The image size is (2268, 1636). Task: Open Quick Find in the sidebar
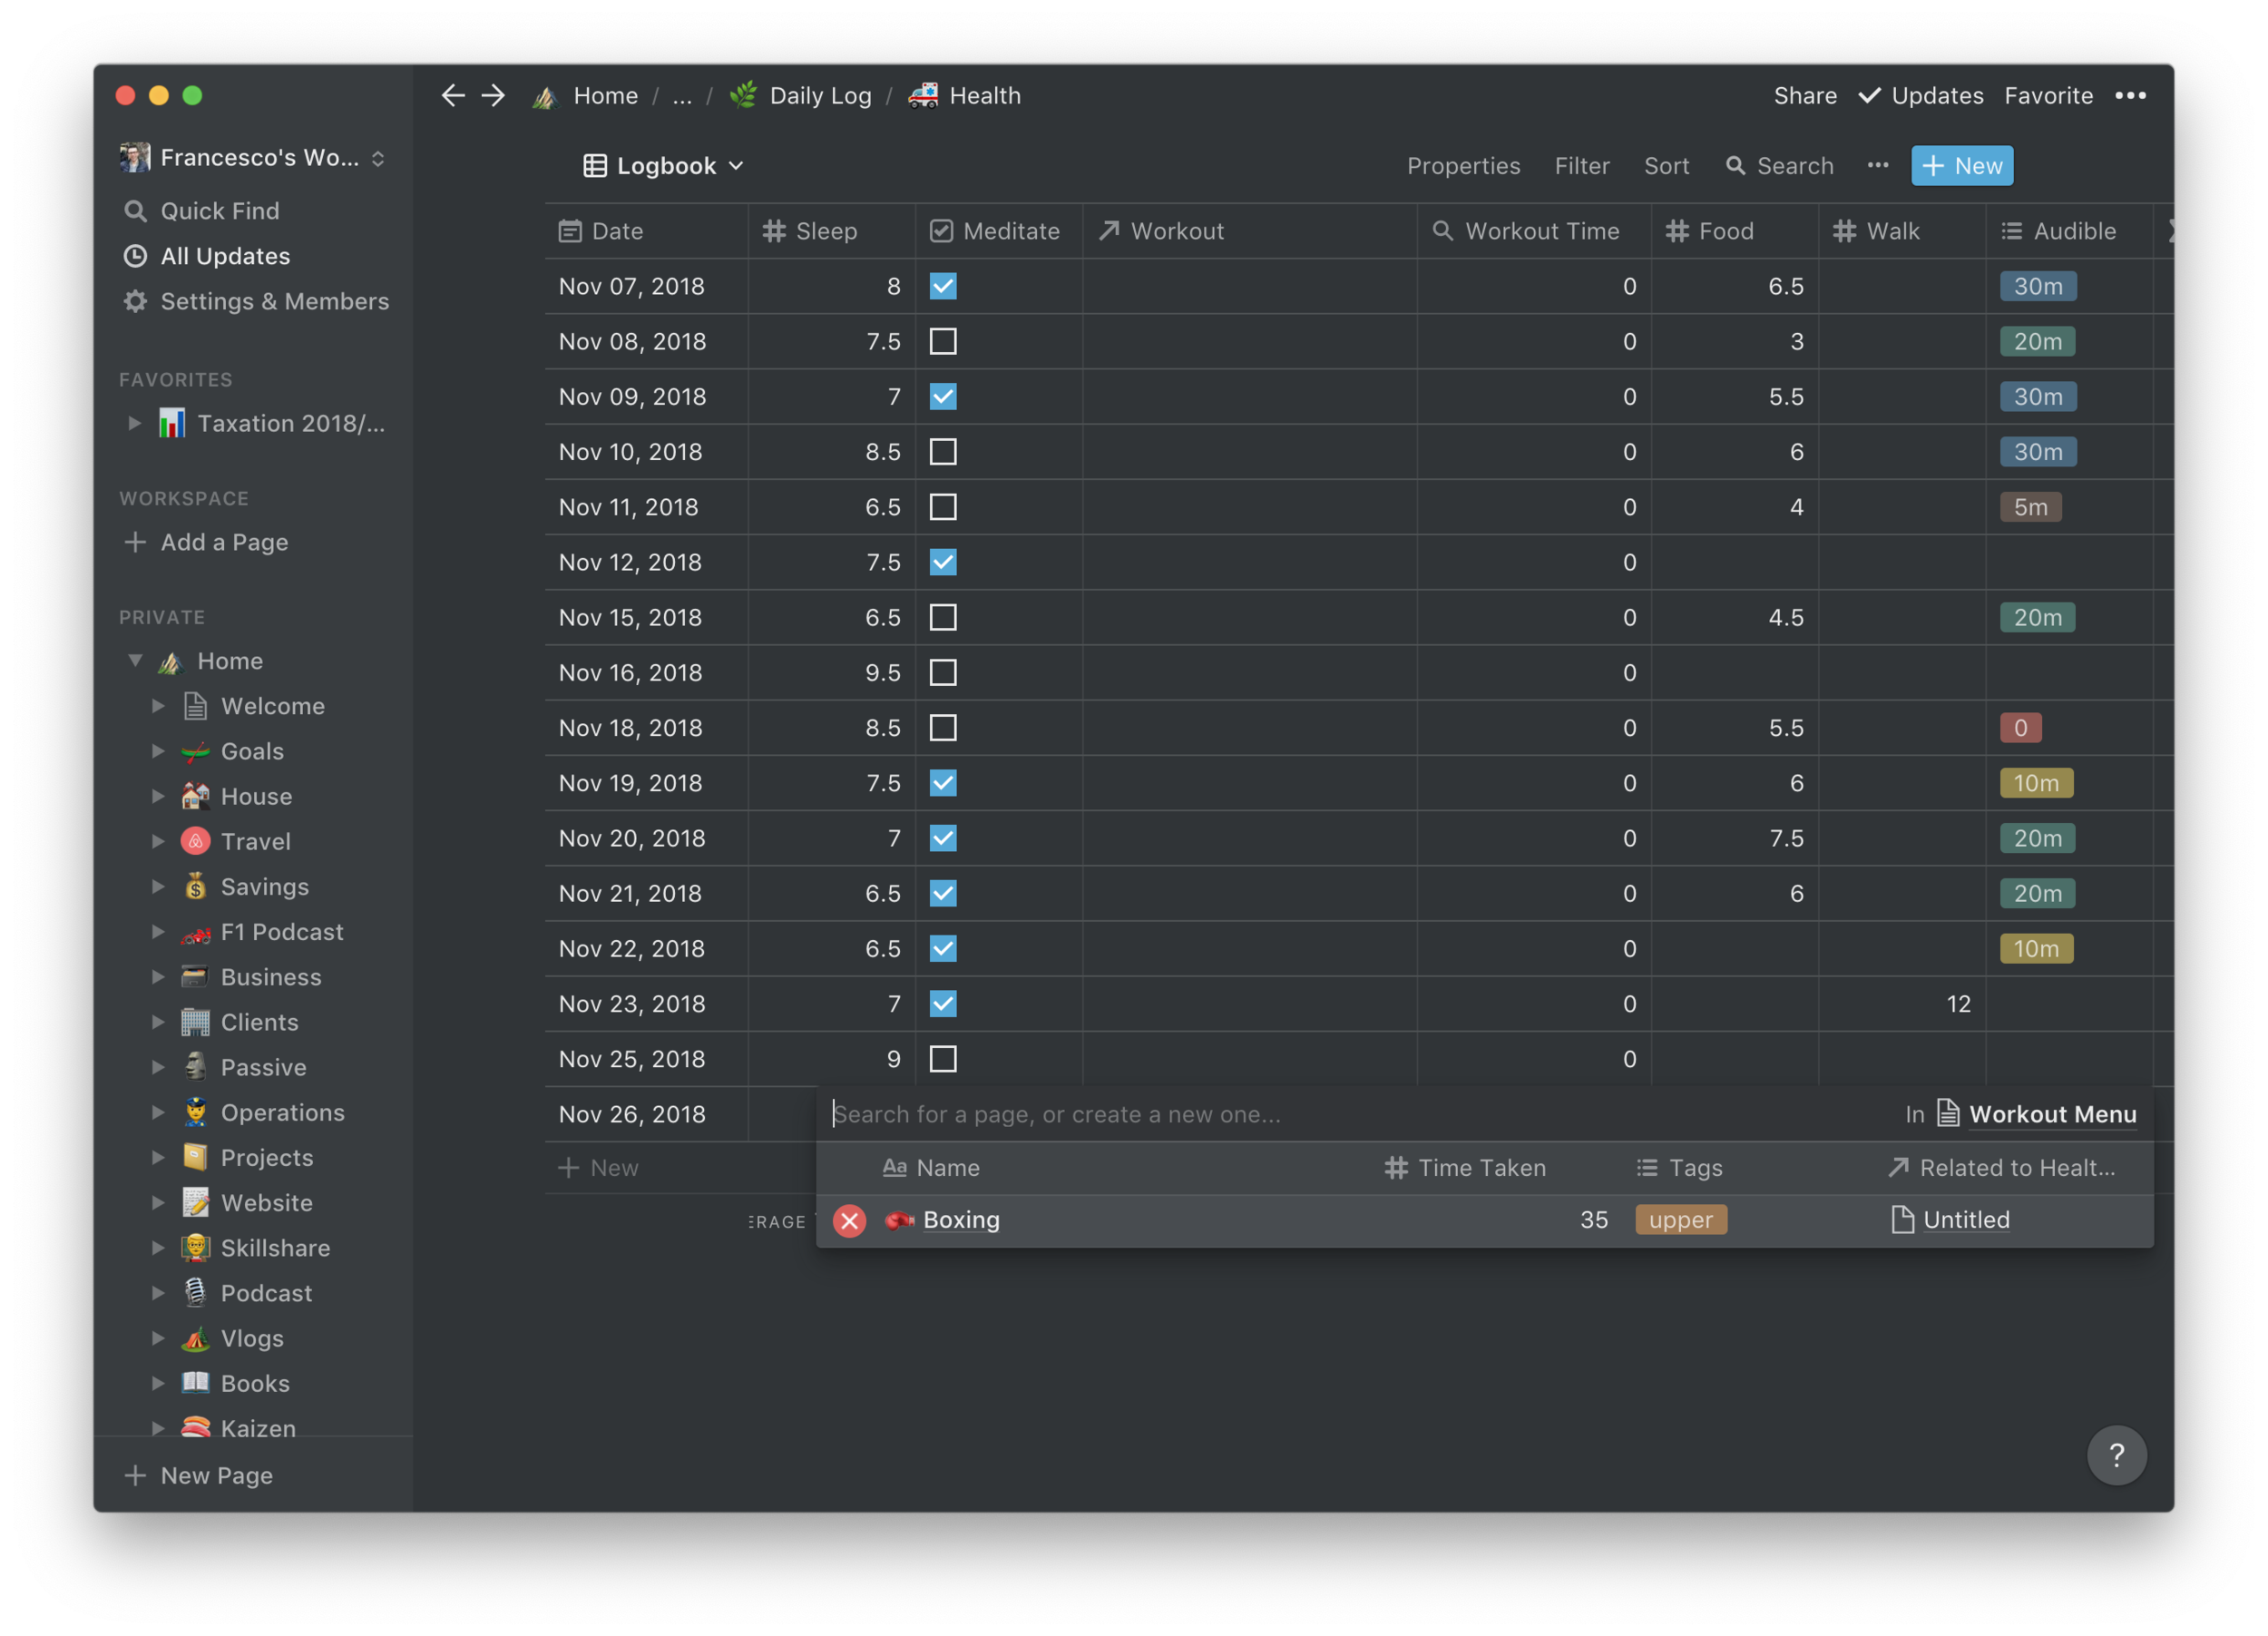[220, 210]
